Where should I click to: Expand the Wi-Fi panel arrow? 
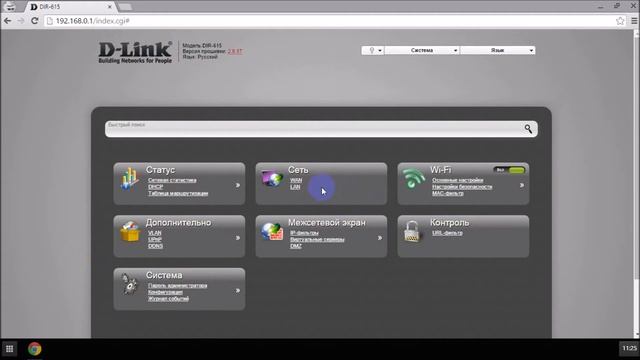pyautogui.click(x=522, y=185)
